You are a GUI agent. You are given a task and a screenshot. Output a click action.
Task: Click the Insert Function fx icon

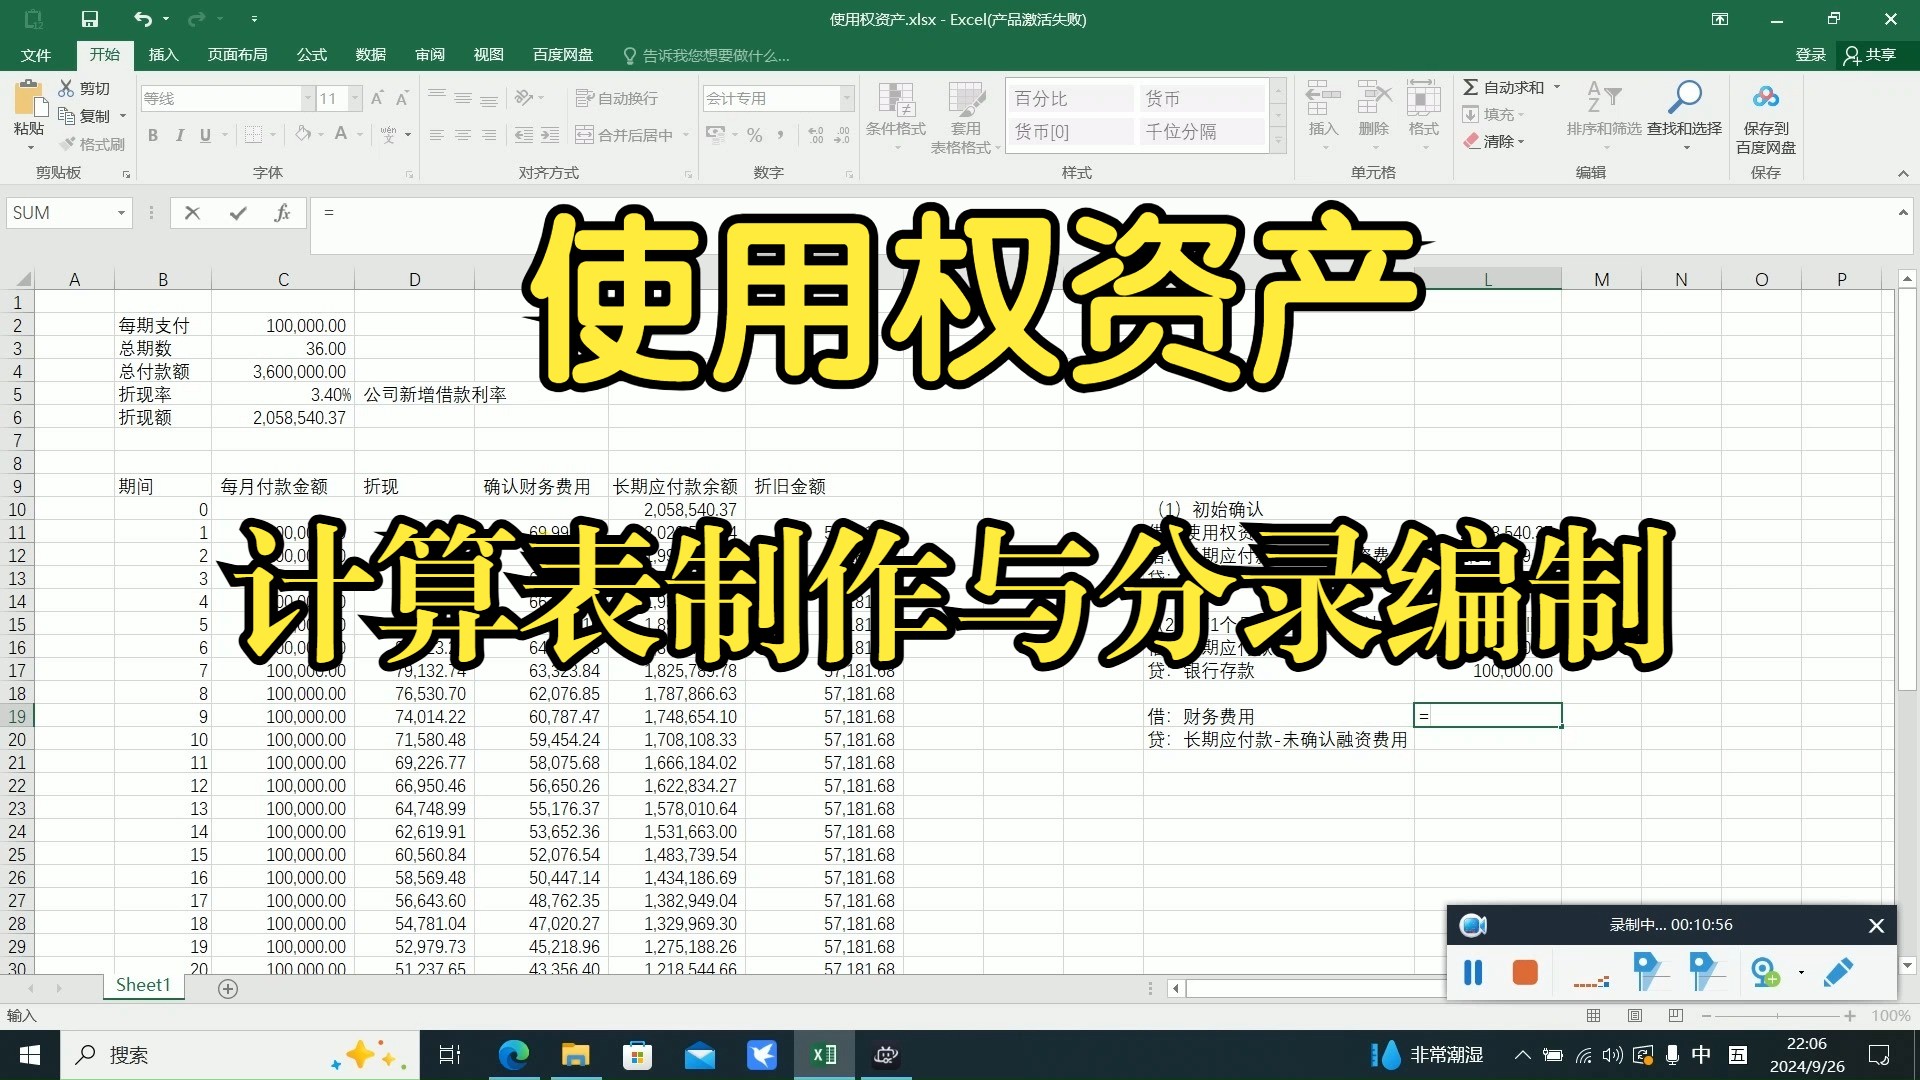[x=282, y=213]
